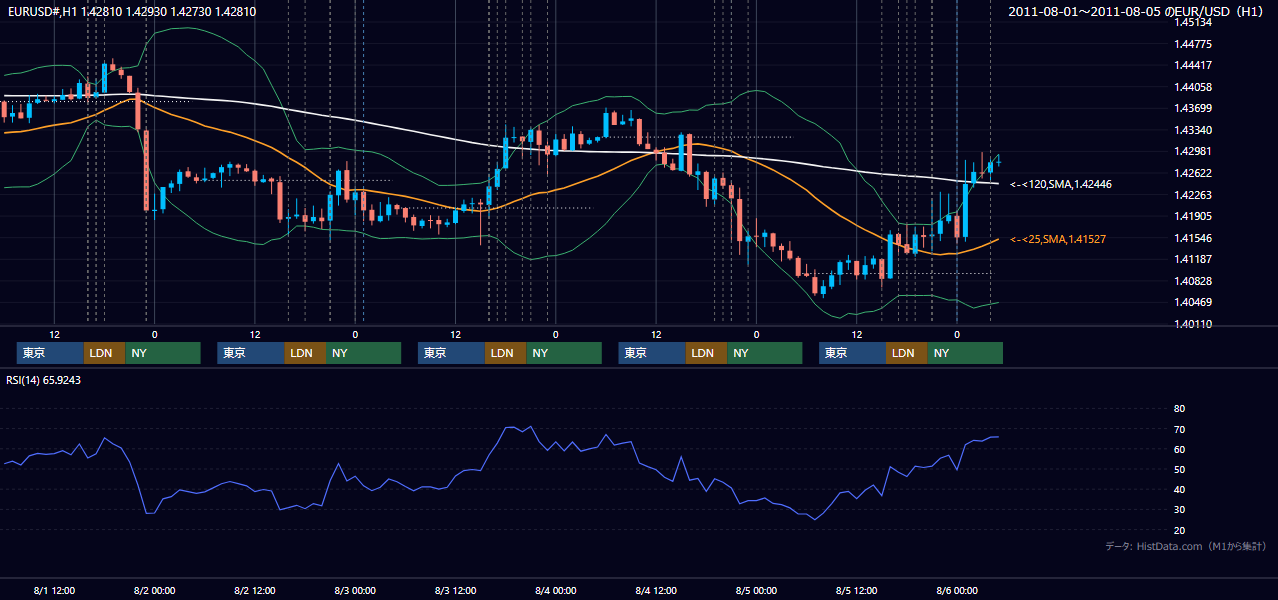Click price axis label 1.40469
Image resolution: width=1278 pixels, height=600 pixels.
(1192, 302)
